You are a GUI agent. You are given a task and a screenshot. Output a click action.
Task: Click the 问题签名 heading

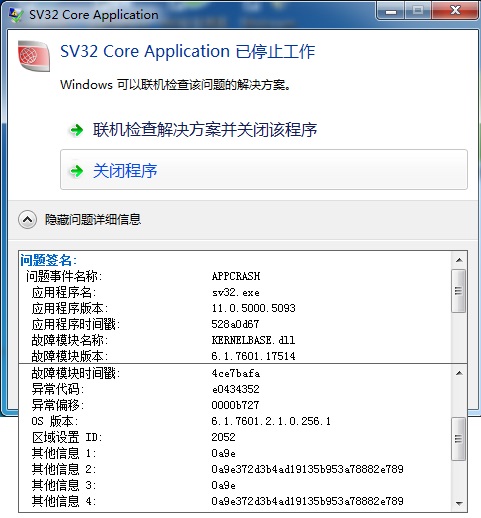pos(48,260)
